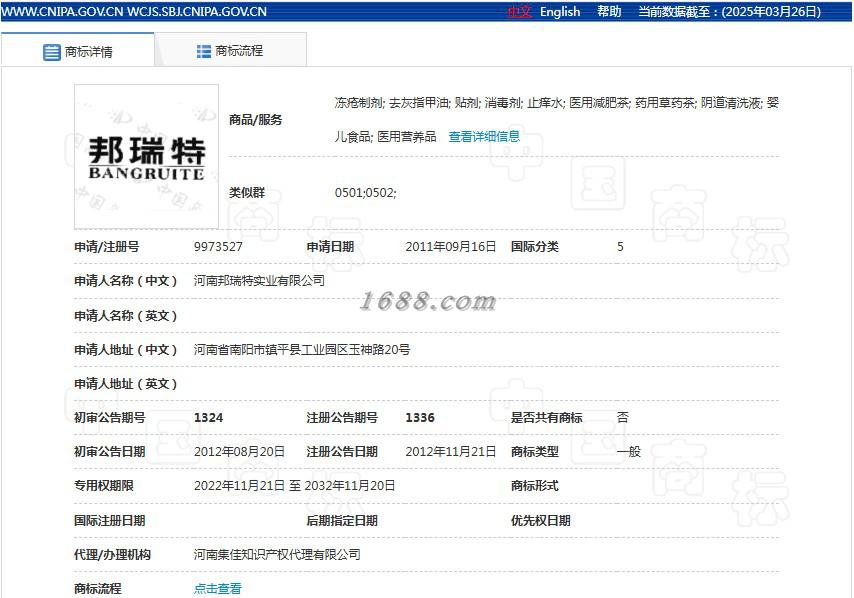This screenshot has width=854, height=598.
Task: Open 查看详细信息 for goods and services
Action: [484, 137]
